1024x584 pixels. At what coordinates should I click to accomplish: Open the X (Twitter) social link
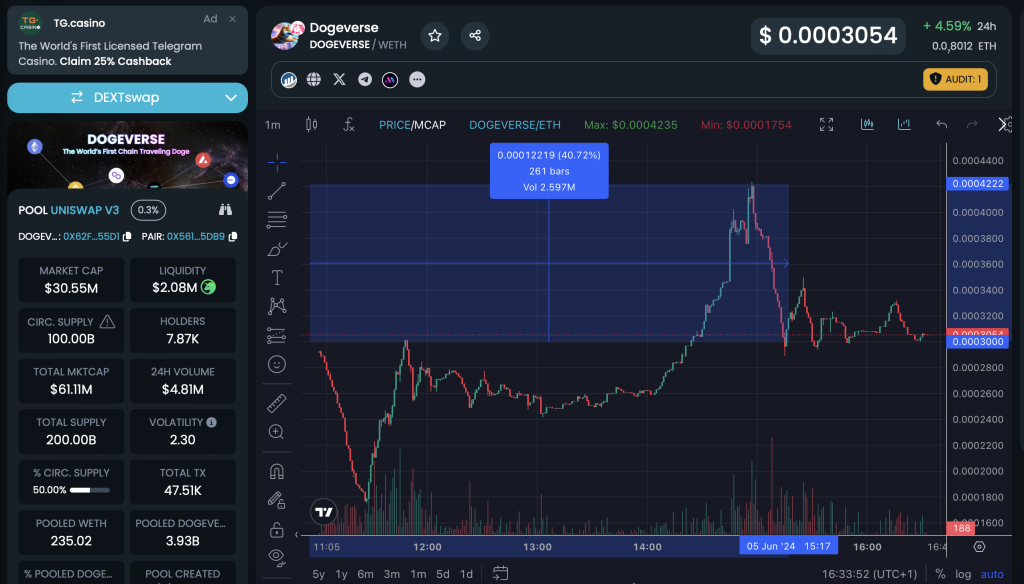click(340, 80)
